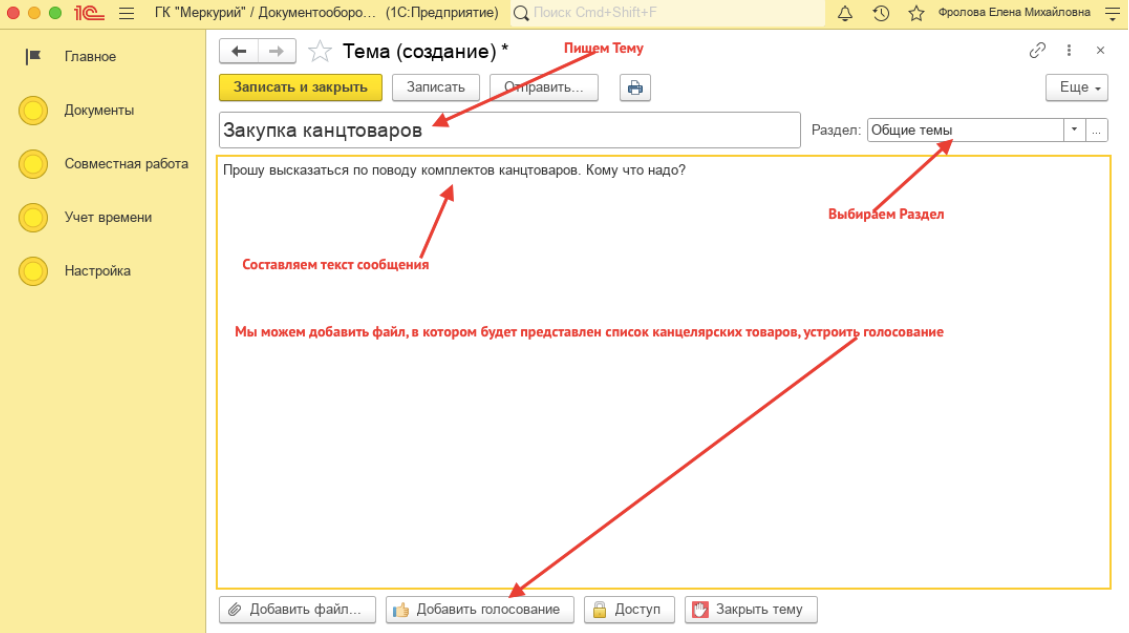Viewport: 1129px width, 633px height.
Task: Open the Раздел selection ellipsis button
Action: coord(1097,130)
